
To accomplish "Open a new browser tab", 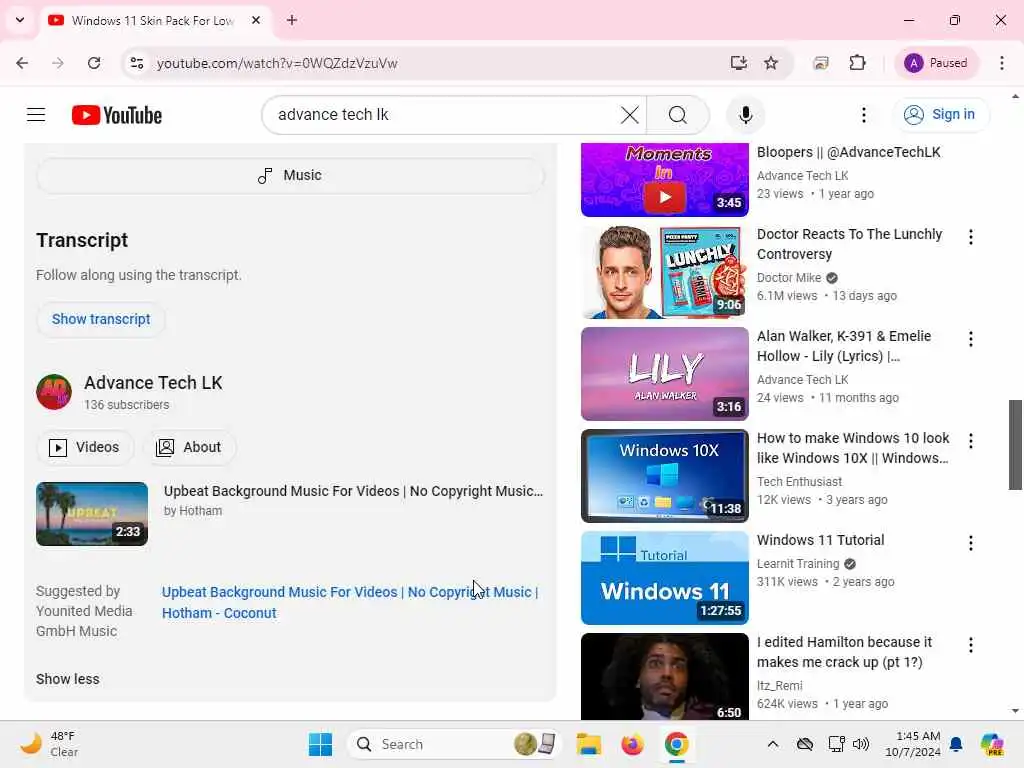I will (292, 20).
